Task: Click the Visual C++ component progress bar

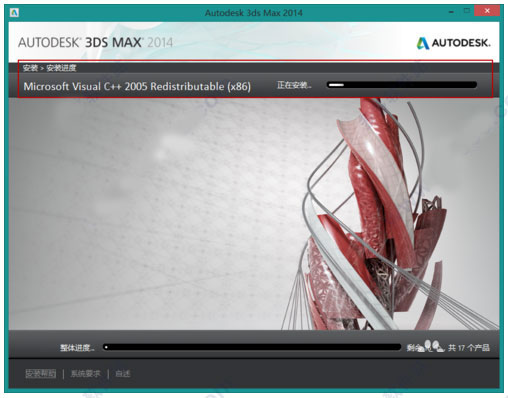Action: coord(402,85)
